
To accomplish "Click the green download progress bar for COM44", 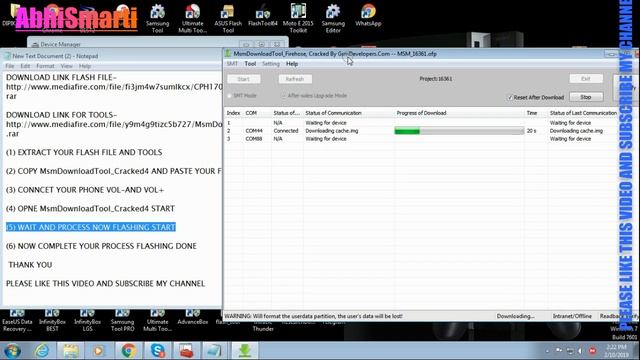I will (x=459, y=131).
